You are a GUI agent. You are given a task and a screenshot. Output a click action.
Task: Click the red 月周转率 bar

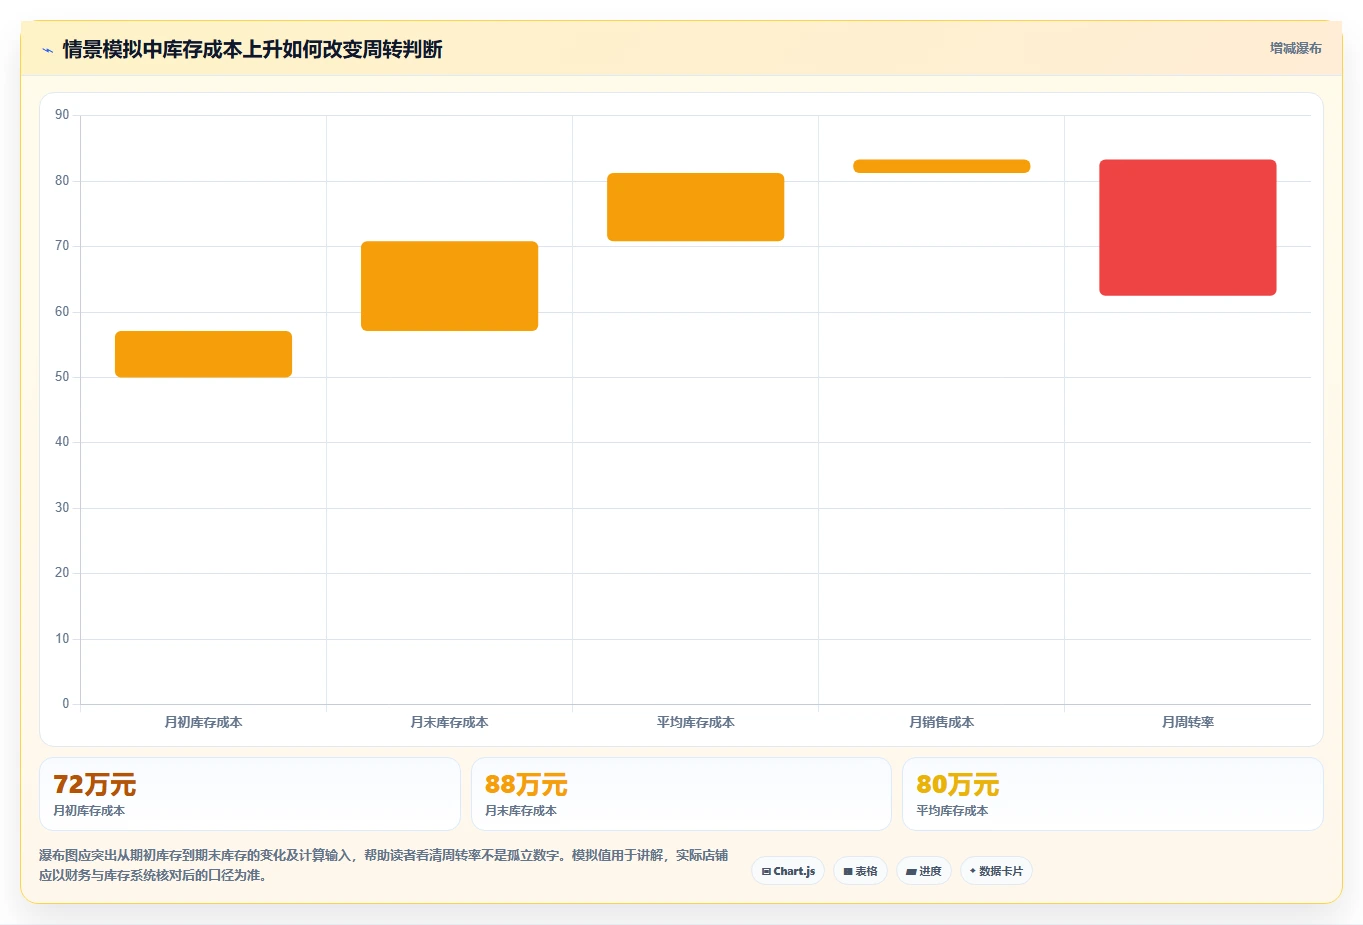(x=1187, y=227)
